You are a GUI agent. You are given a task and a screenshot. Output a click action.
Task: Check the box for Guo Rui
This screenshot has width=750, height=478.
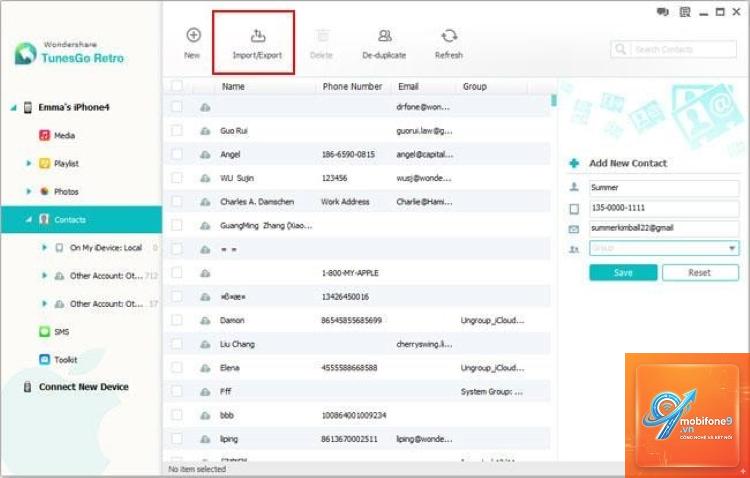[177, 130]
